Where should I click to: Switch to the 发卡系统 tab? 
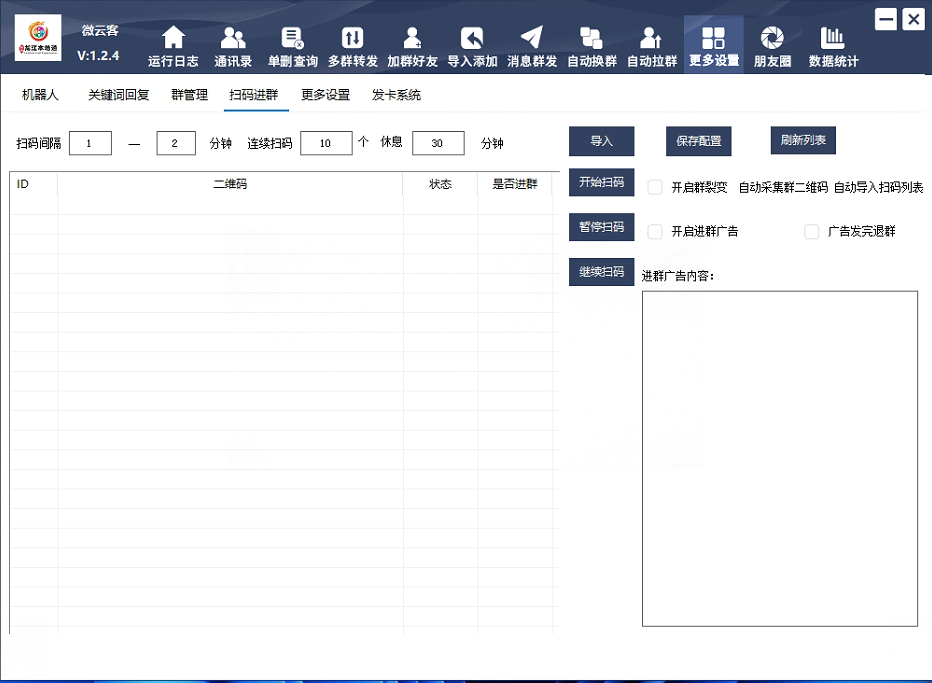(x=396, y=96)
